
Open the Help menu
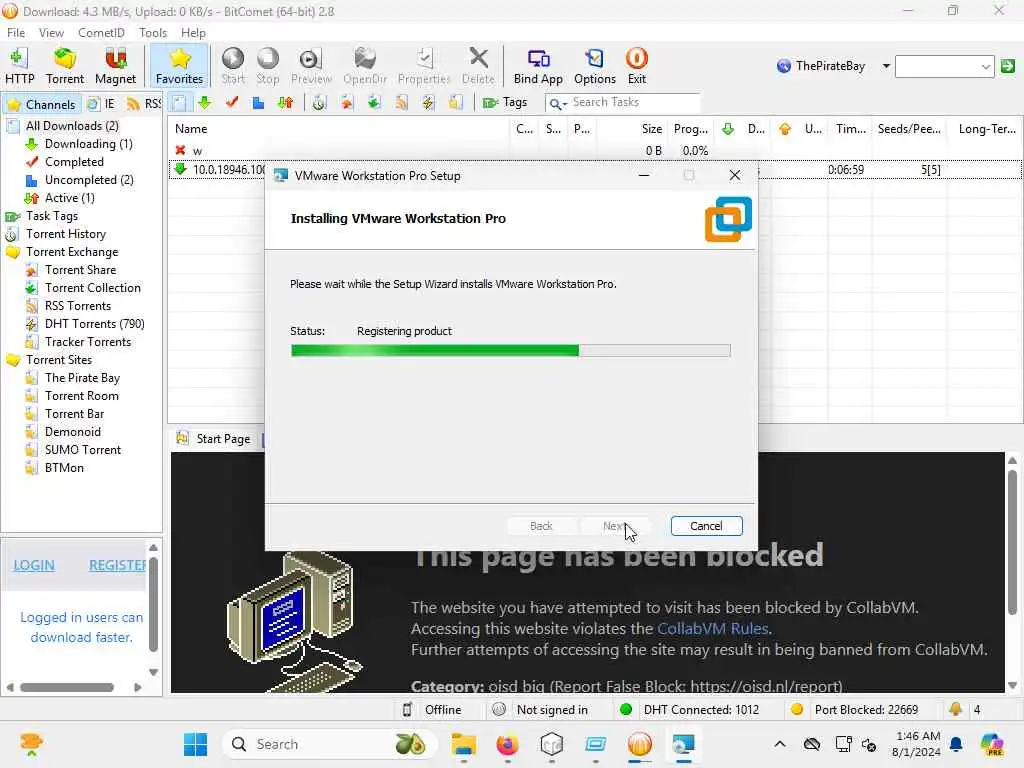click(x=193, y=33)
